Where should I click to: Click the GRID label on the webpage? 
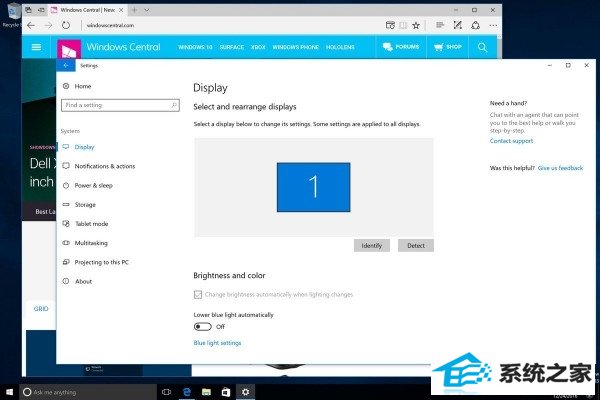tap(41, 309)
